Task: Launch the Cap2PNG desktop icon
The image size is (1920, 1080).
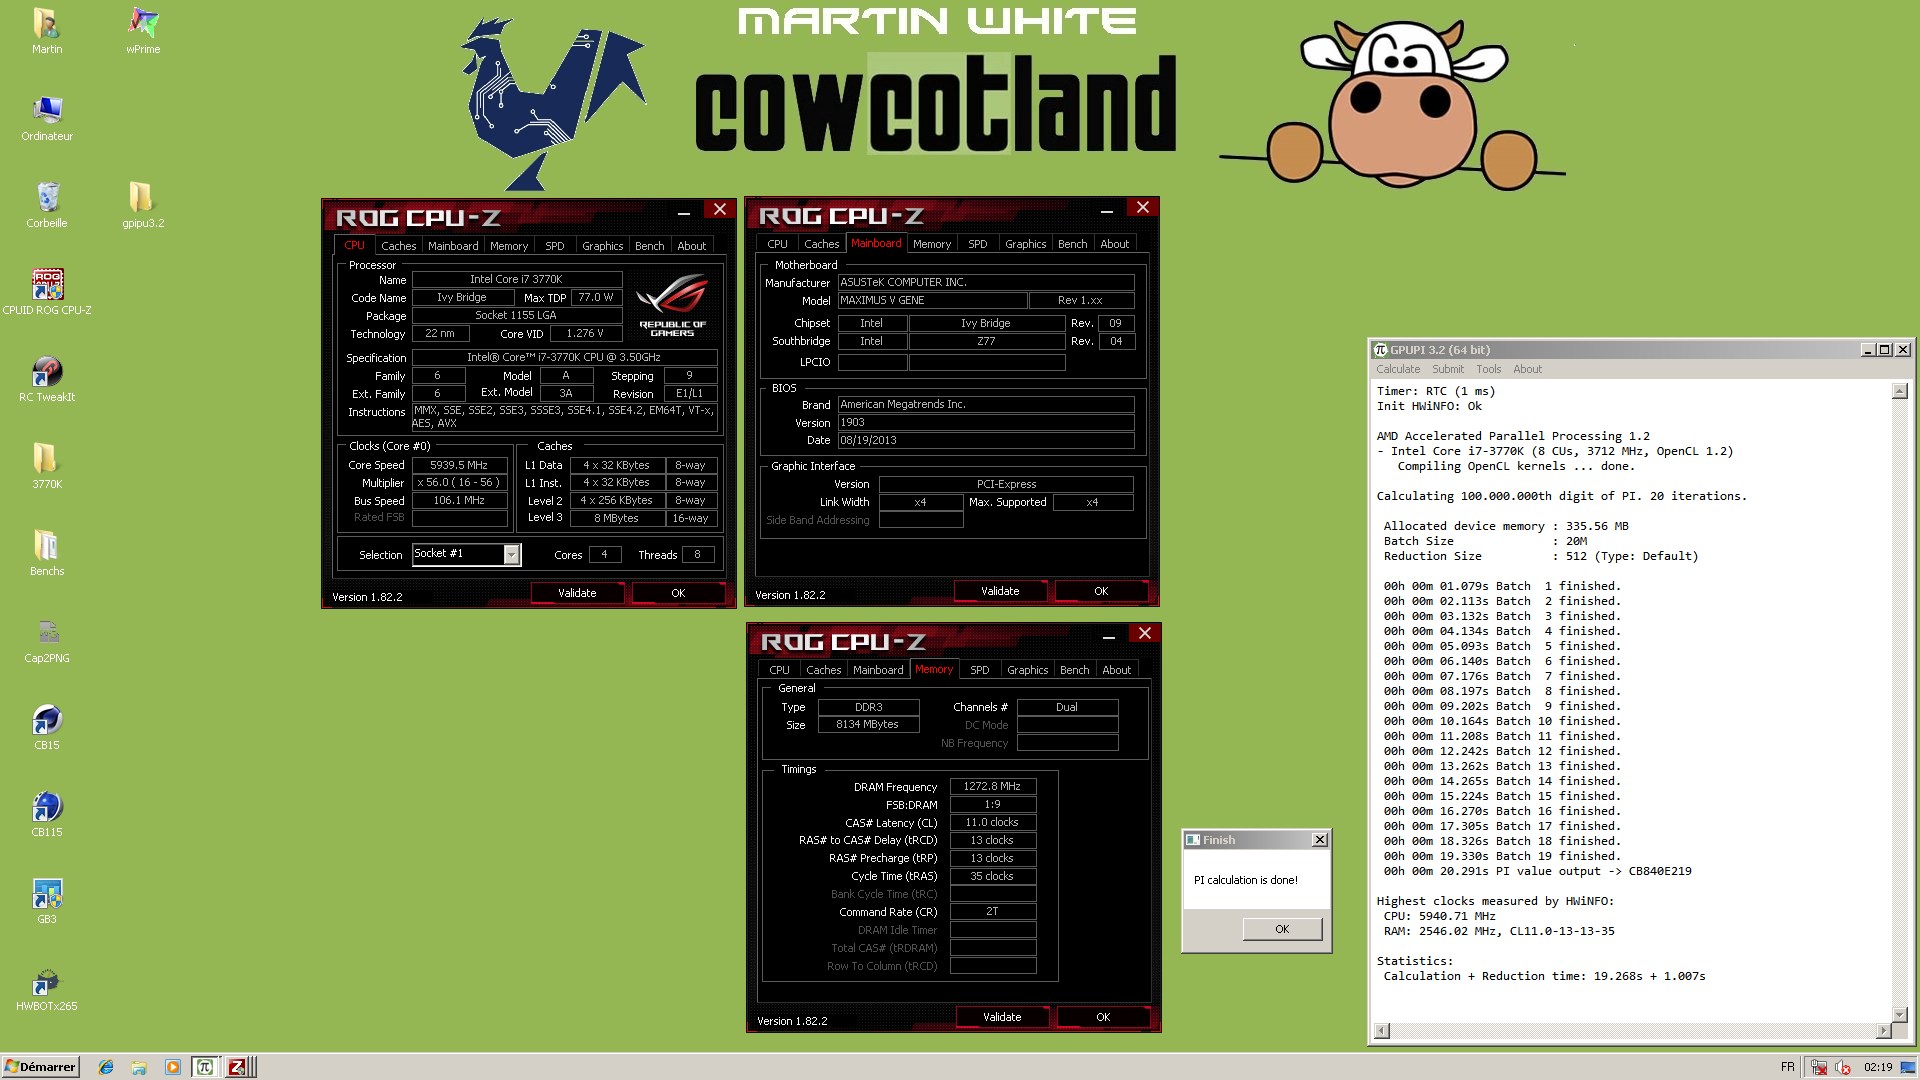Action: 47,640
